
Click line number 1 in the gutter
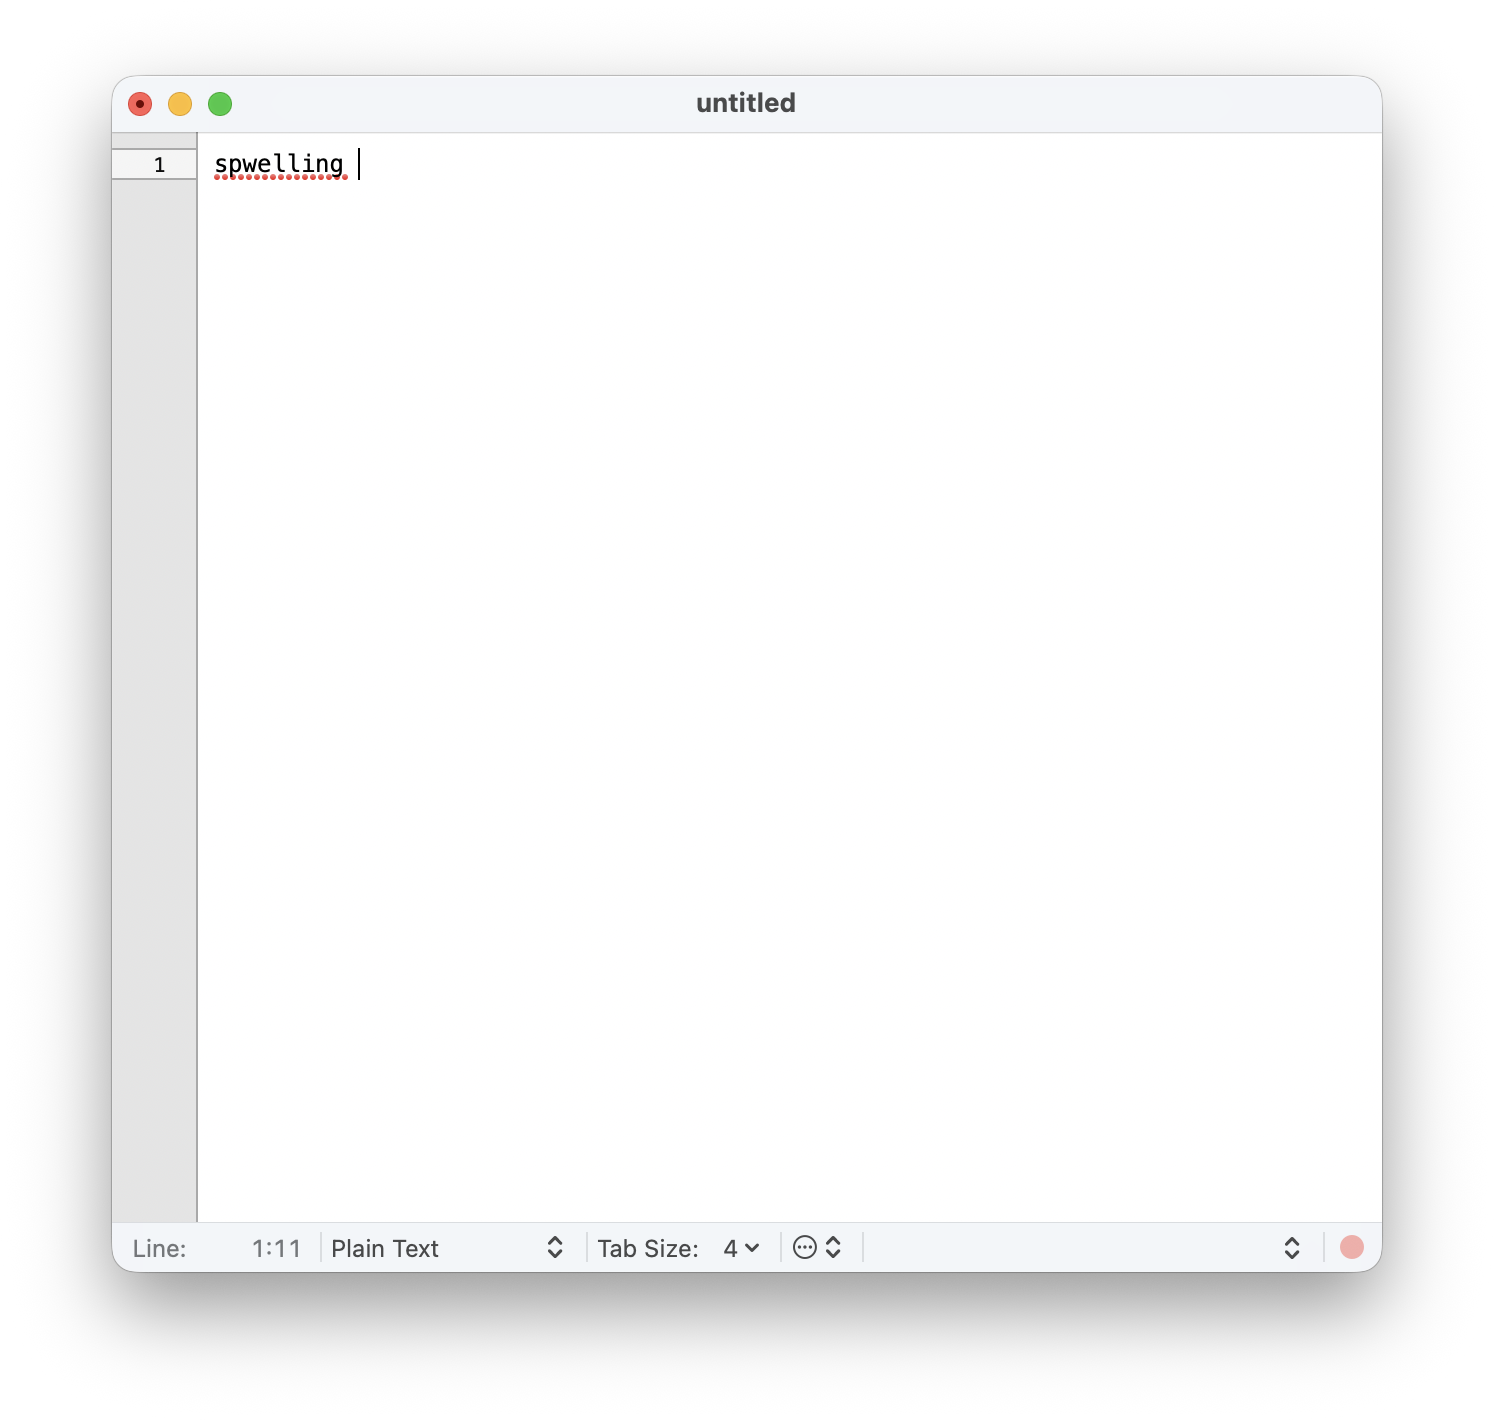pyautogui.click(x=159, y=165)
